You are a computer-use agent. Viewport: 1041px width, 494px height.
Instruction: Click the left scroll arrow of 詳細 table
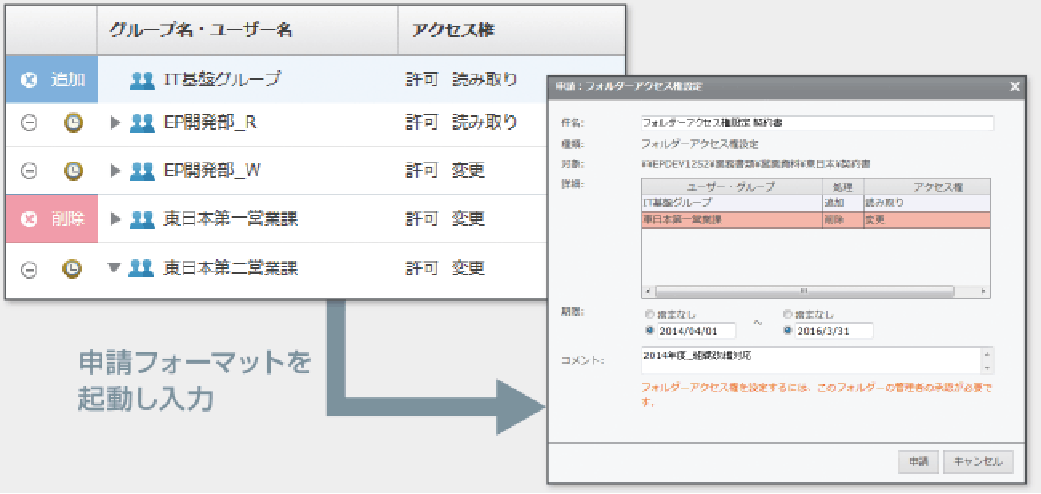(648, 291)
